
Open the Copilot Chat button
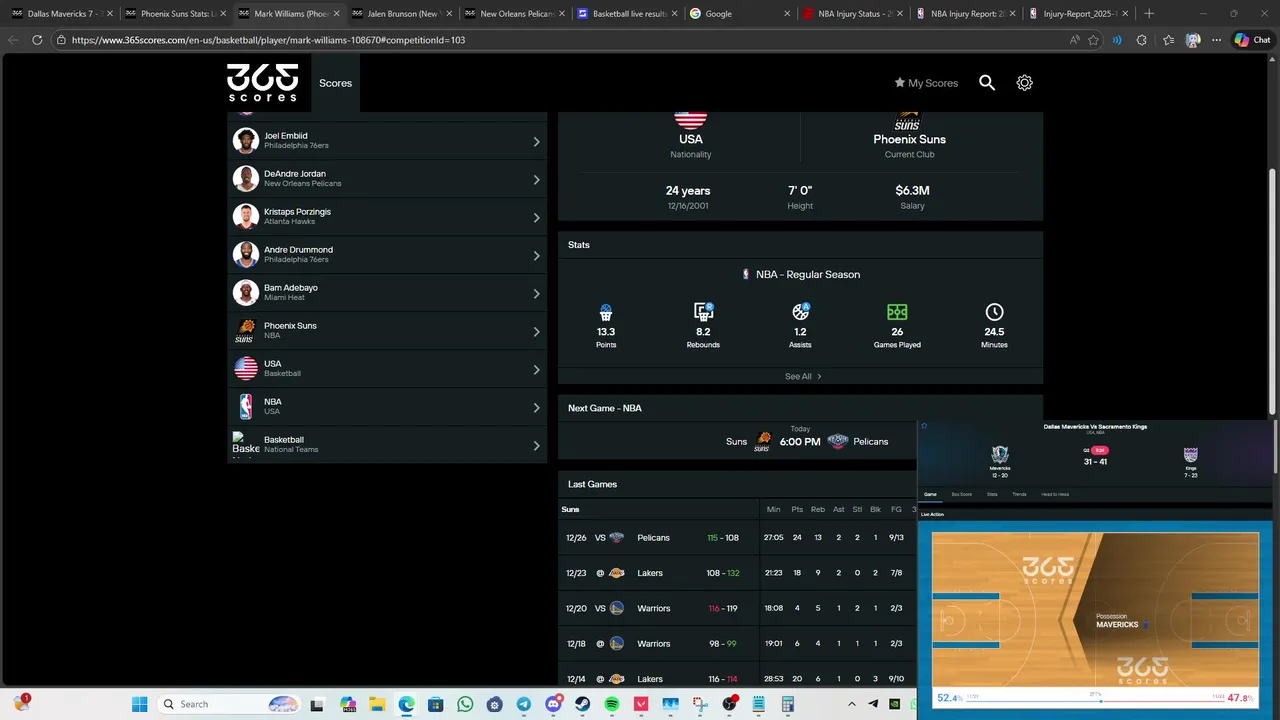point(1252,40)
